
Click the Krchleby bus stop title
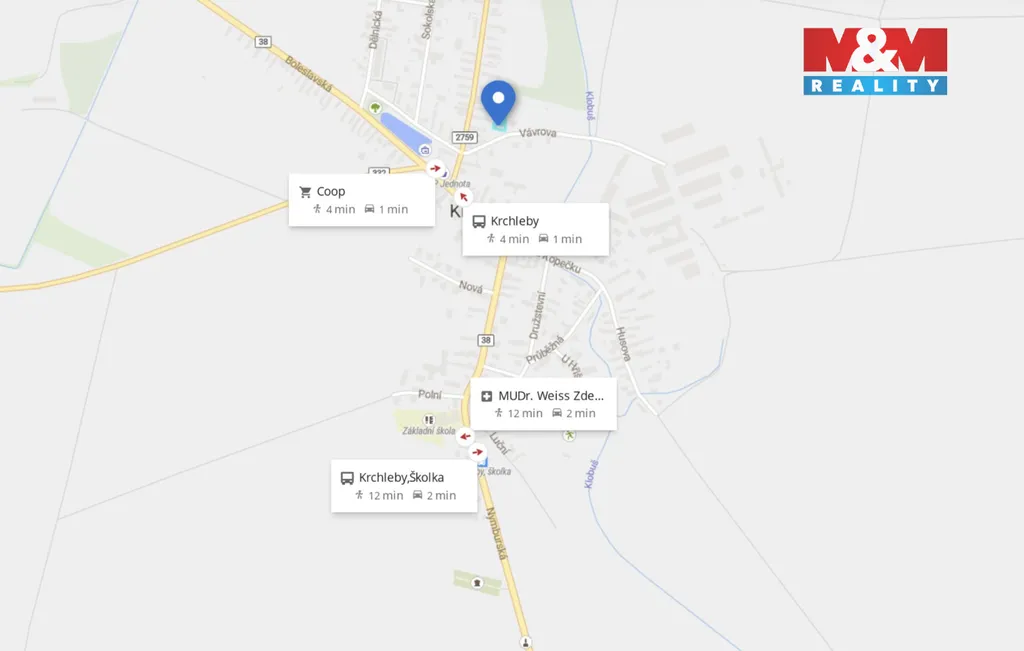coord(515,221)
